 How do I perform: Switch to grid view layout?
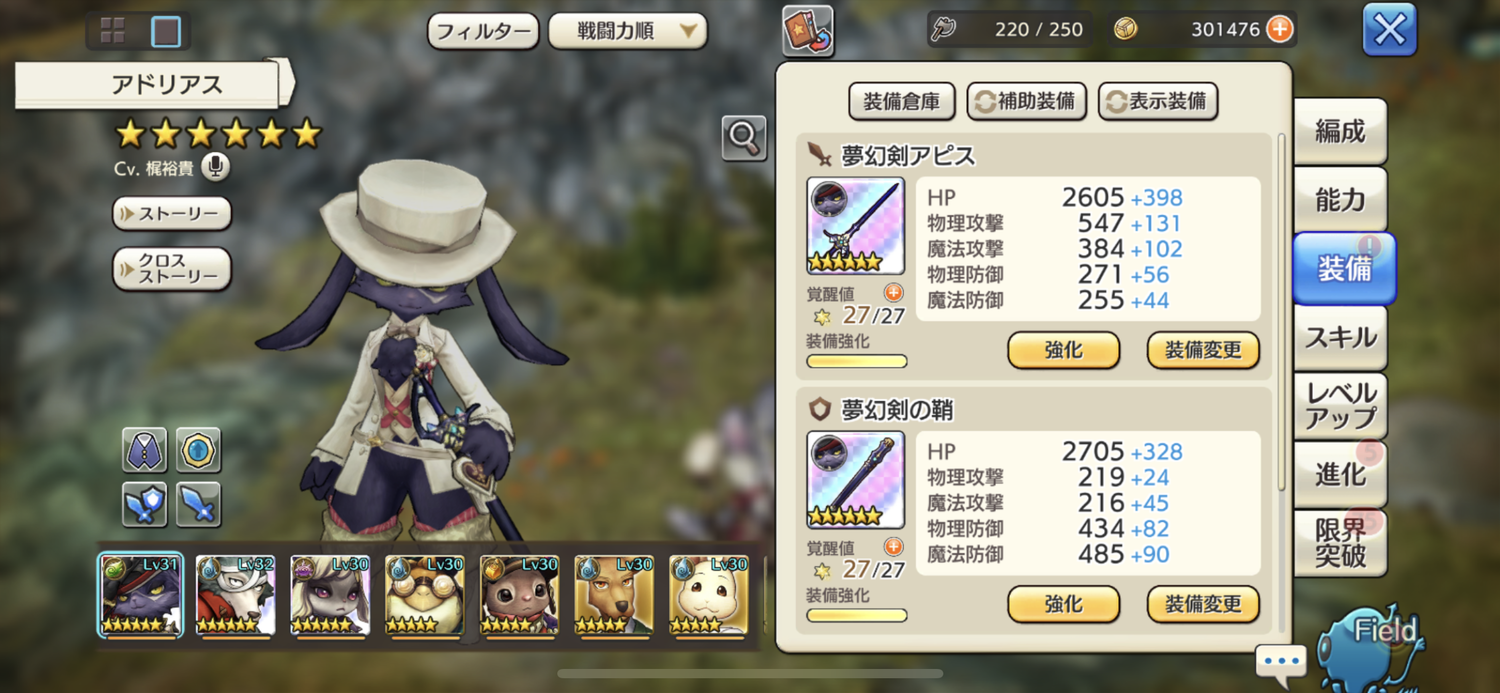[113, 32]
